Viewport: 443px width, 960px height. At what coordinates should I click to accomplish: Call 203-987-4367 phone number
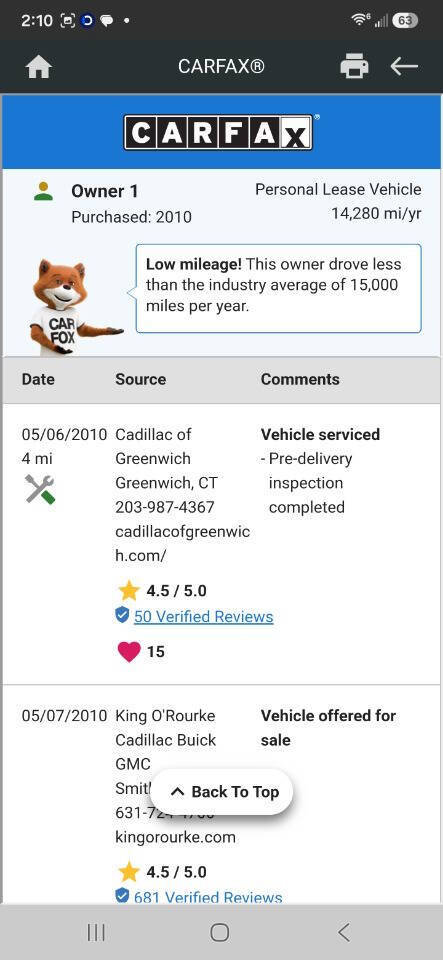(x=165, y=508)
